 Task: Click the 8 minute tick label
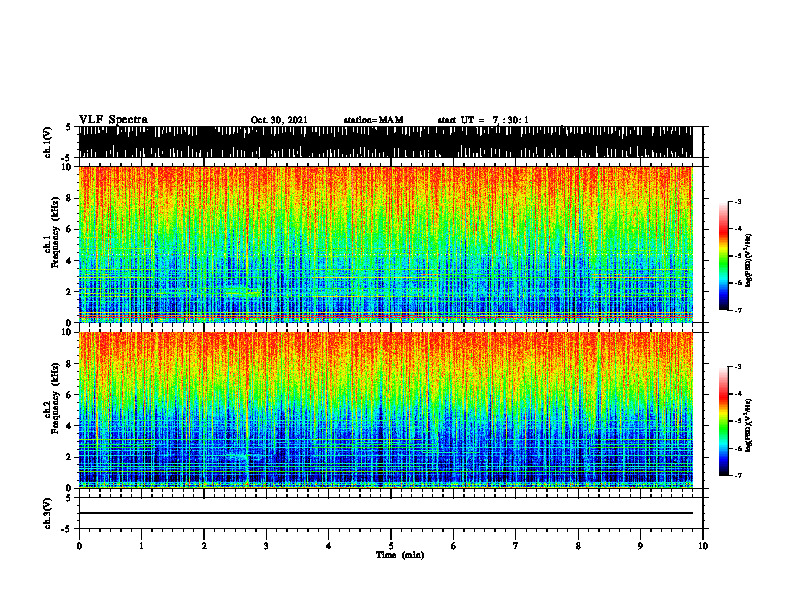coord(578,546)
